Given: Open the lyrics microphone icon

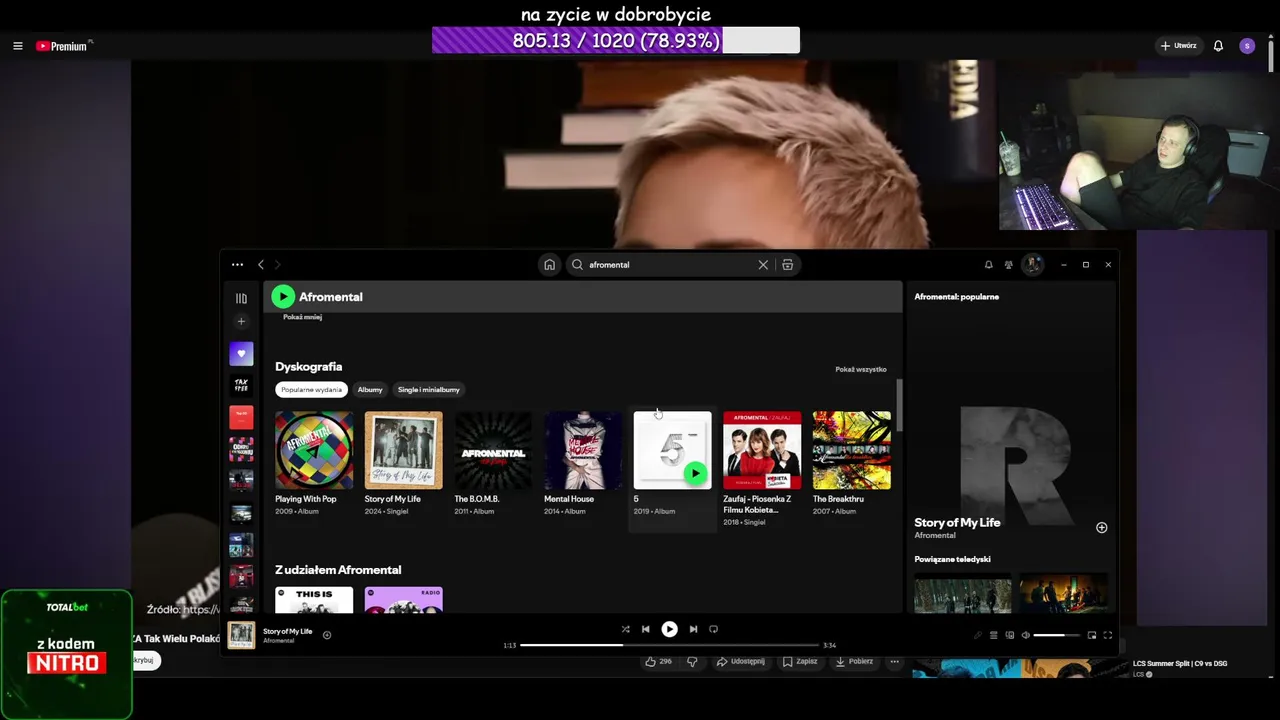Looking at the screenshot, I should 978,635.
